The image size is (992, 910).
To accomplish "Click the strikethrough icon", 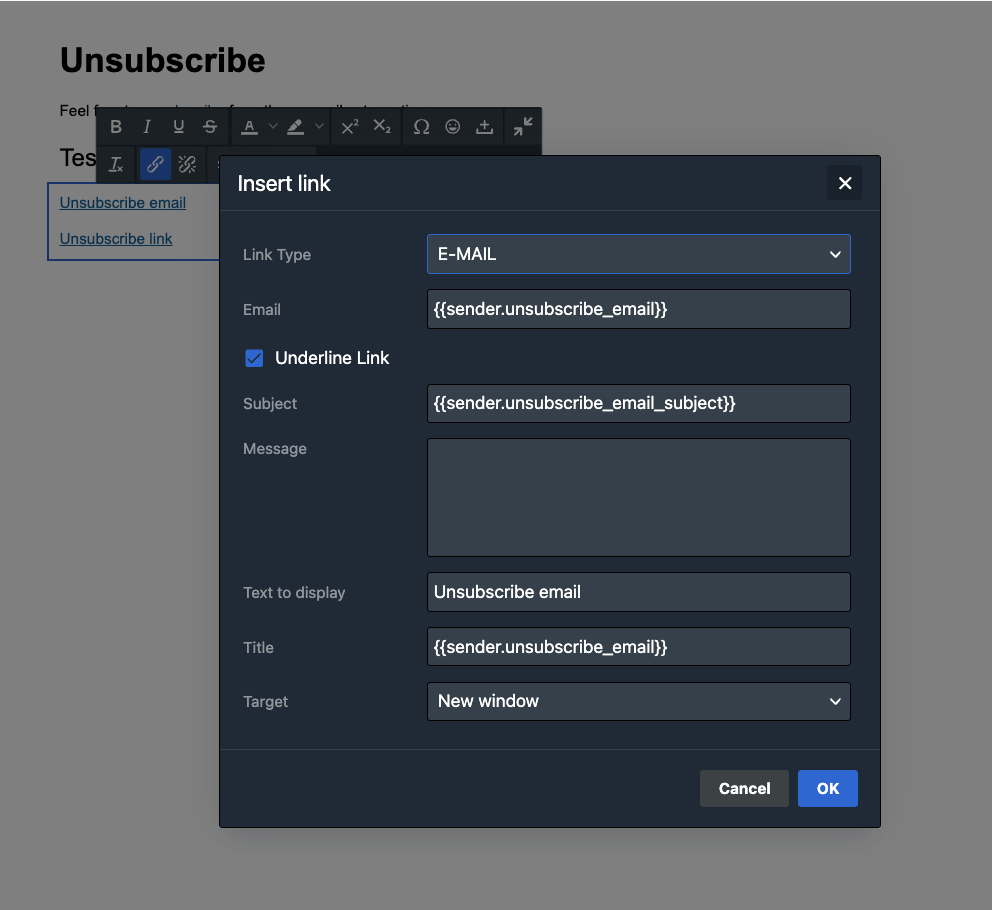I will click(x=210, y=127).
